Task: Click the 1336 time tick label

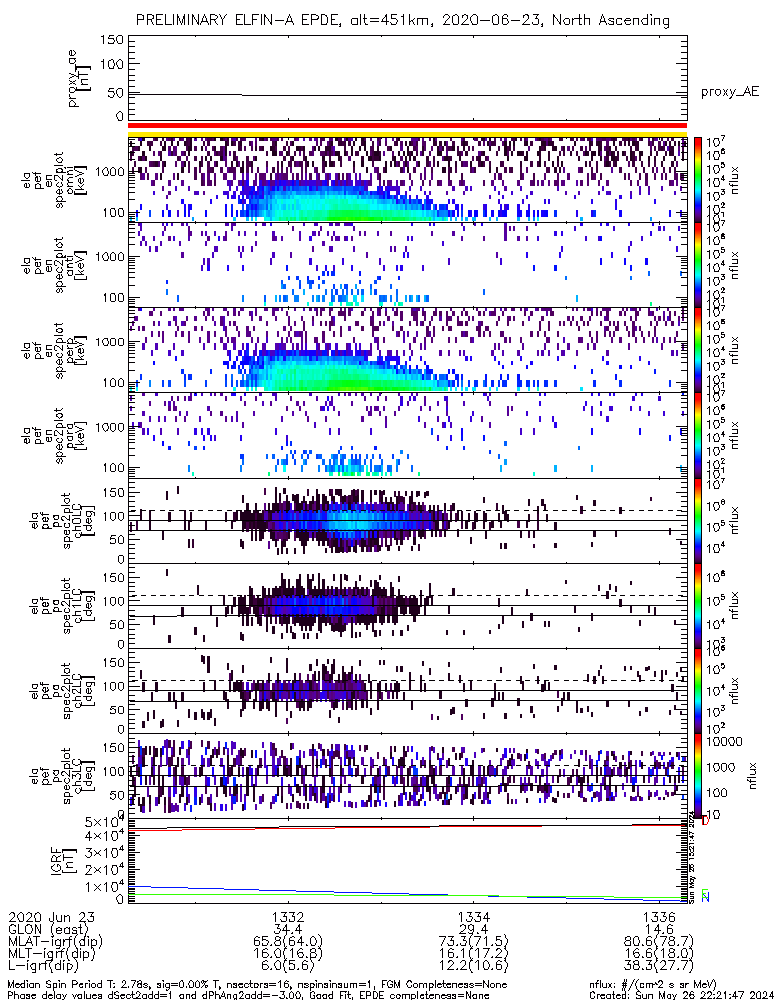Action: 658,916
